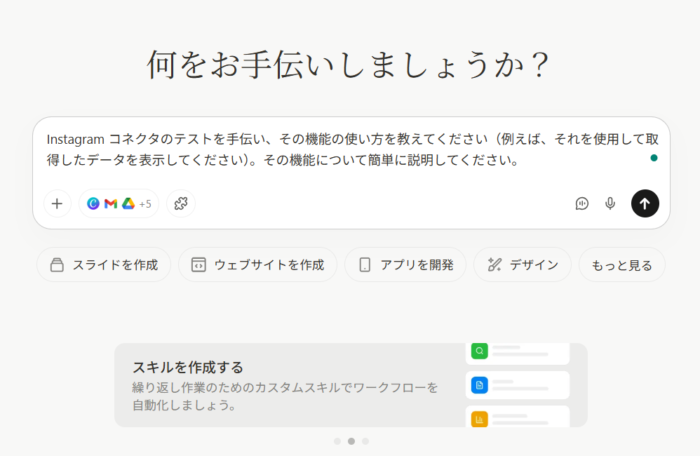The height and width of the screenshot is (456, 700).
Task: Go to the first carousel dot
Action: [x=337, y=441]
